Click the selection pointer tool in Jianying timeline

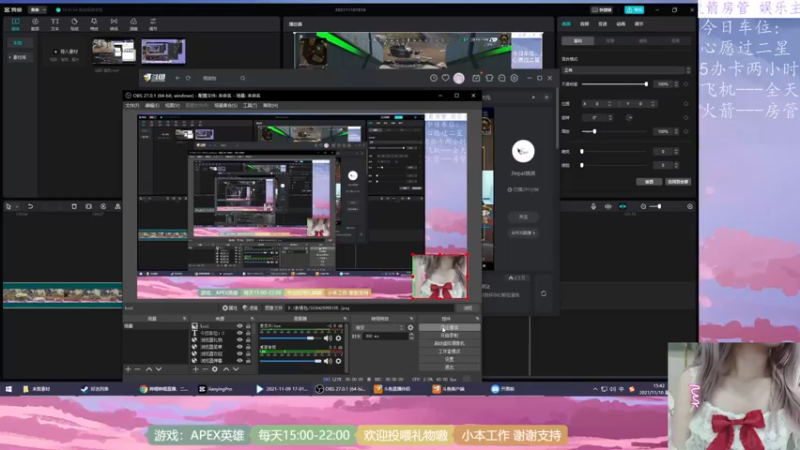(8, 206)
